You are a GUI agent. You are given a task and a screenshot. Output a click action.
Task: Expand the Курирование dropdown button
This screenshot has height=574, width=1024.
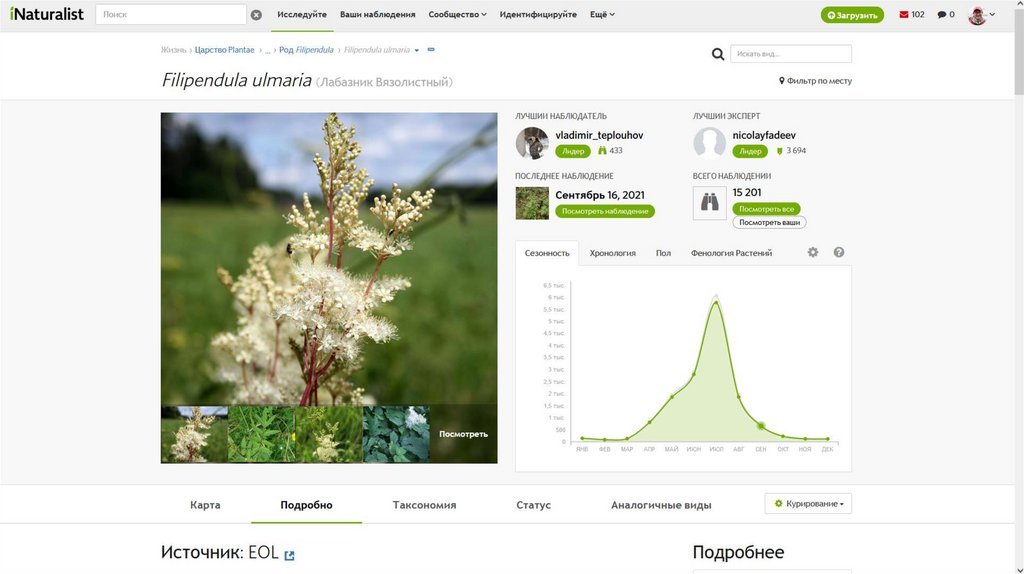coord(808,503)
